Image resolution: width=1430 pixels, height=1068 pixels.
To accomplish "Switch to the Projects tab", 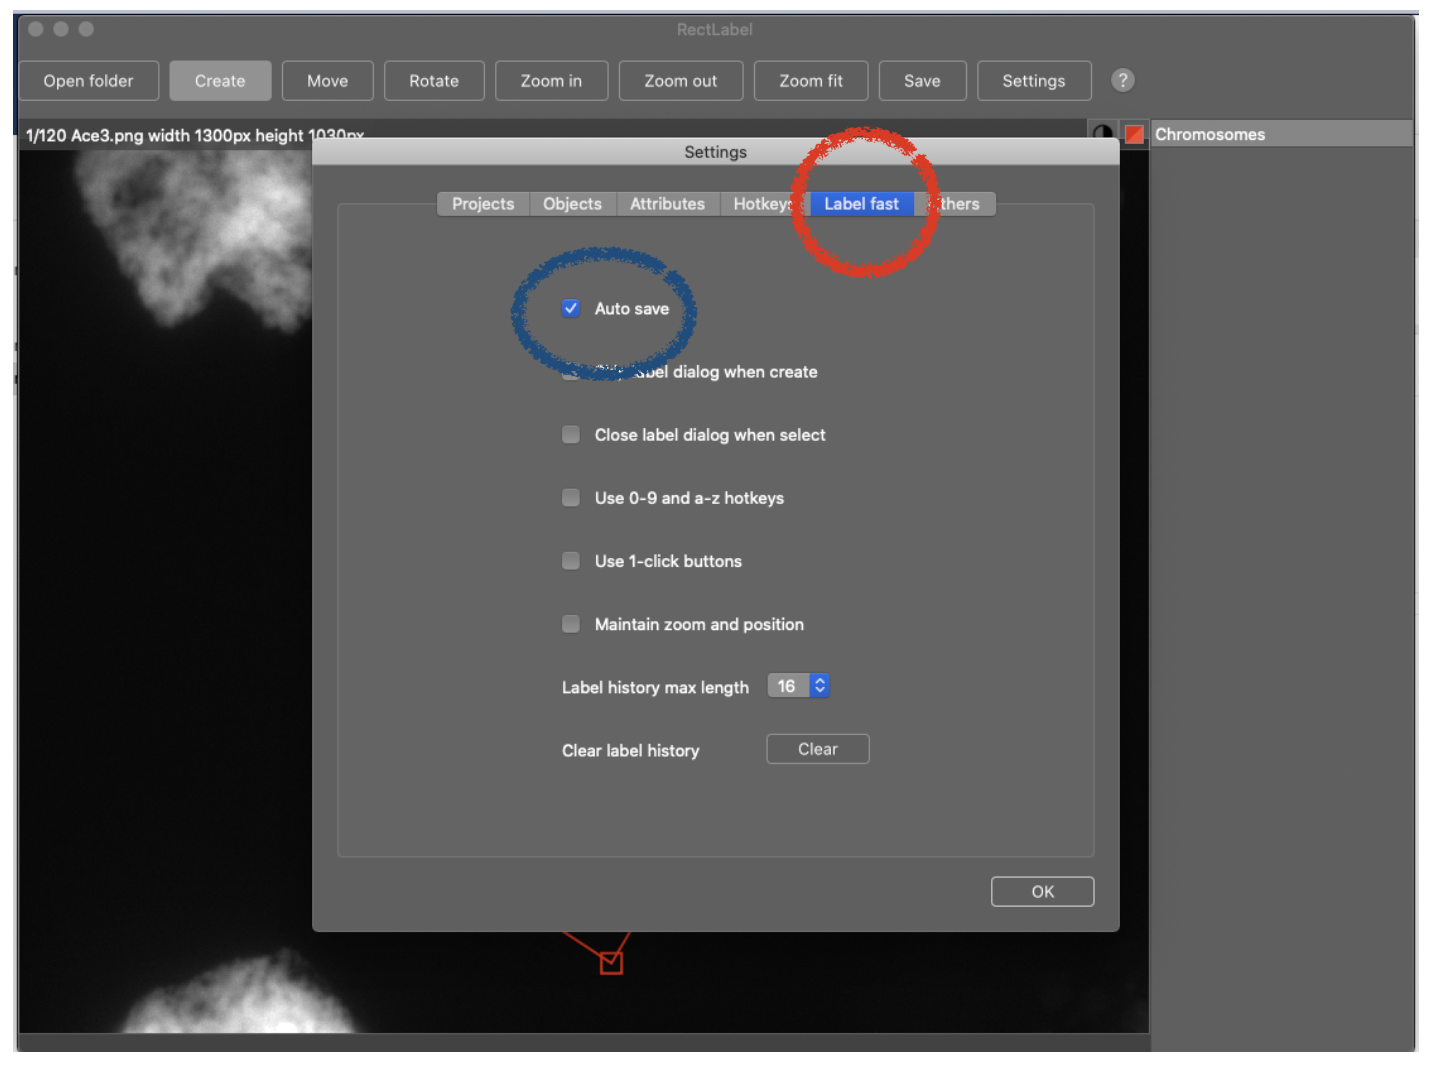I will 483,204.
